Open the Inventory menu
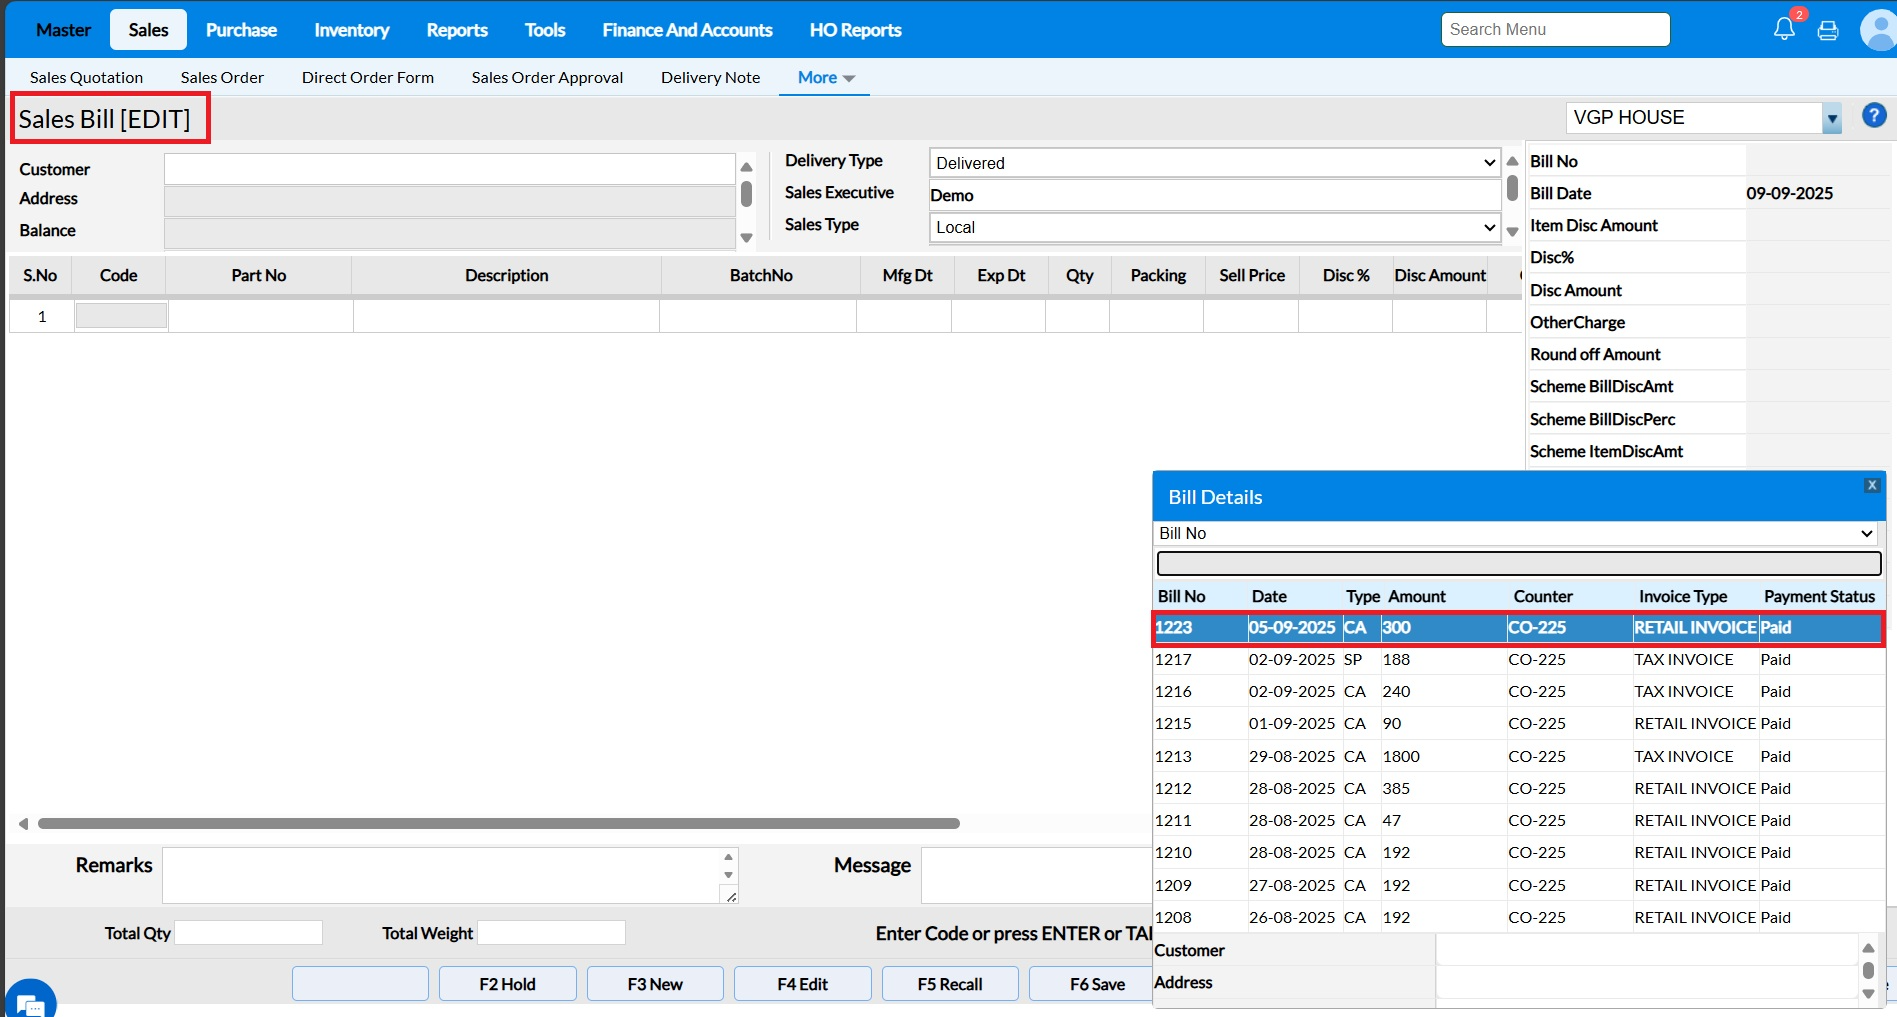This screenshot has height=1017, width=1897. tap(351, 30)
